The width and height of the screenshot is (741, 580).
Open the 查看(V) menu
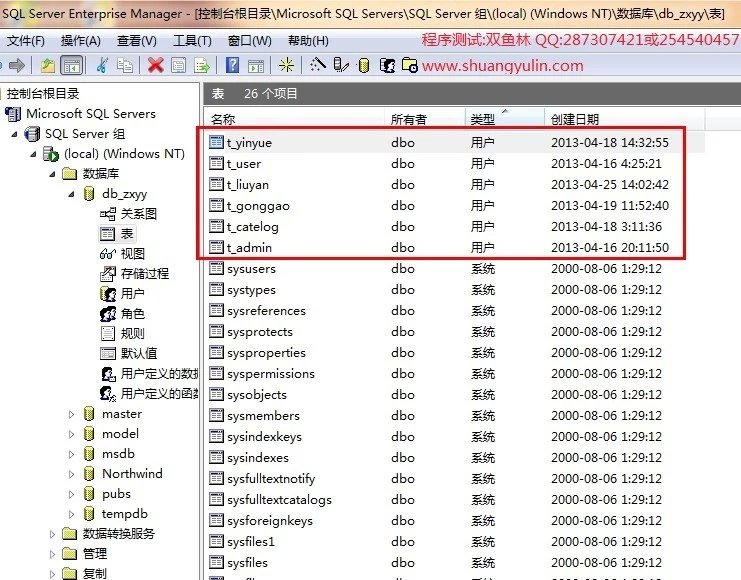(x=137, y=41)
